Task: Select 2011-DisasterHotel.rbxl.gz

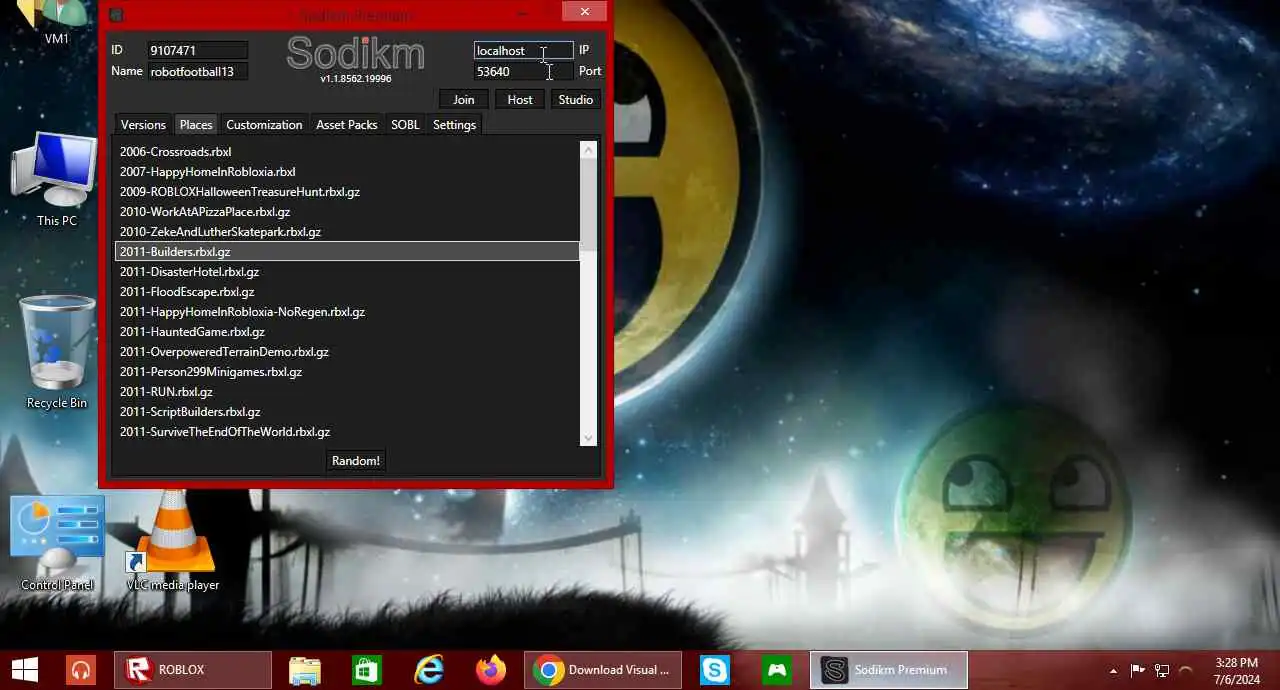Action: tap(347, 272)
